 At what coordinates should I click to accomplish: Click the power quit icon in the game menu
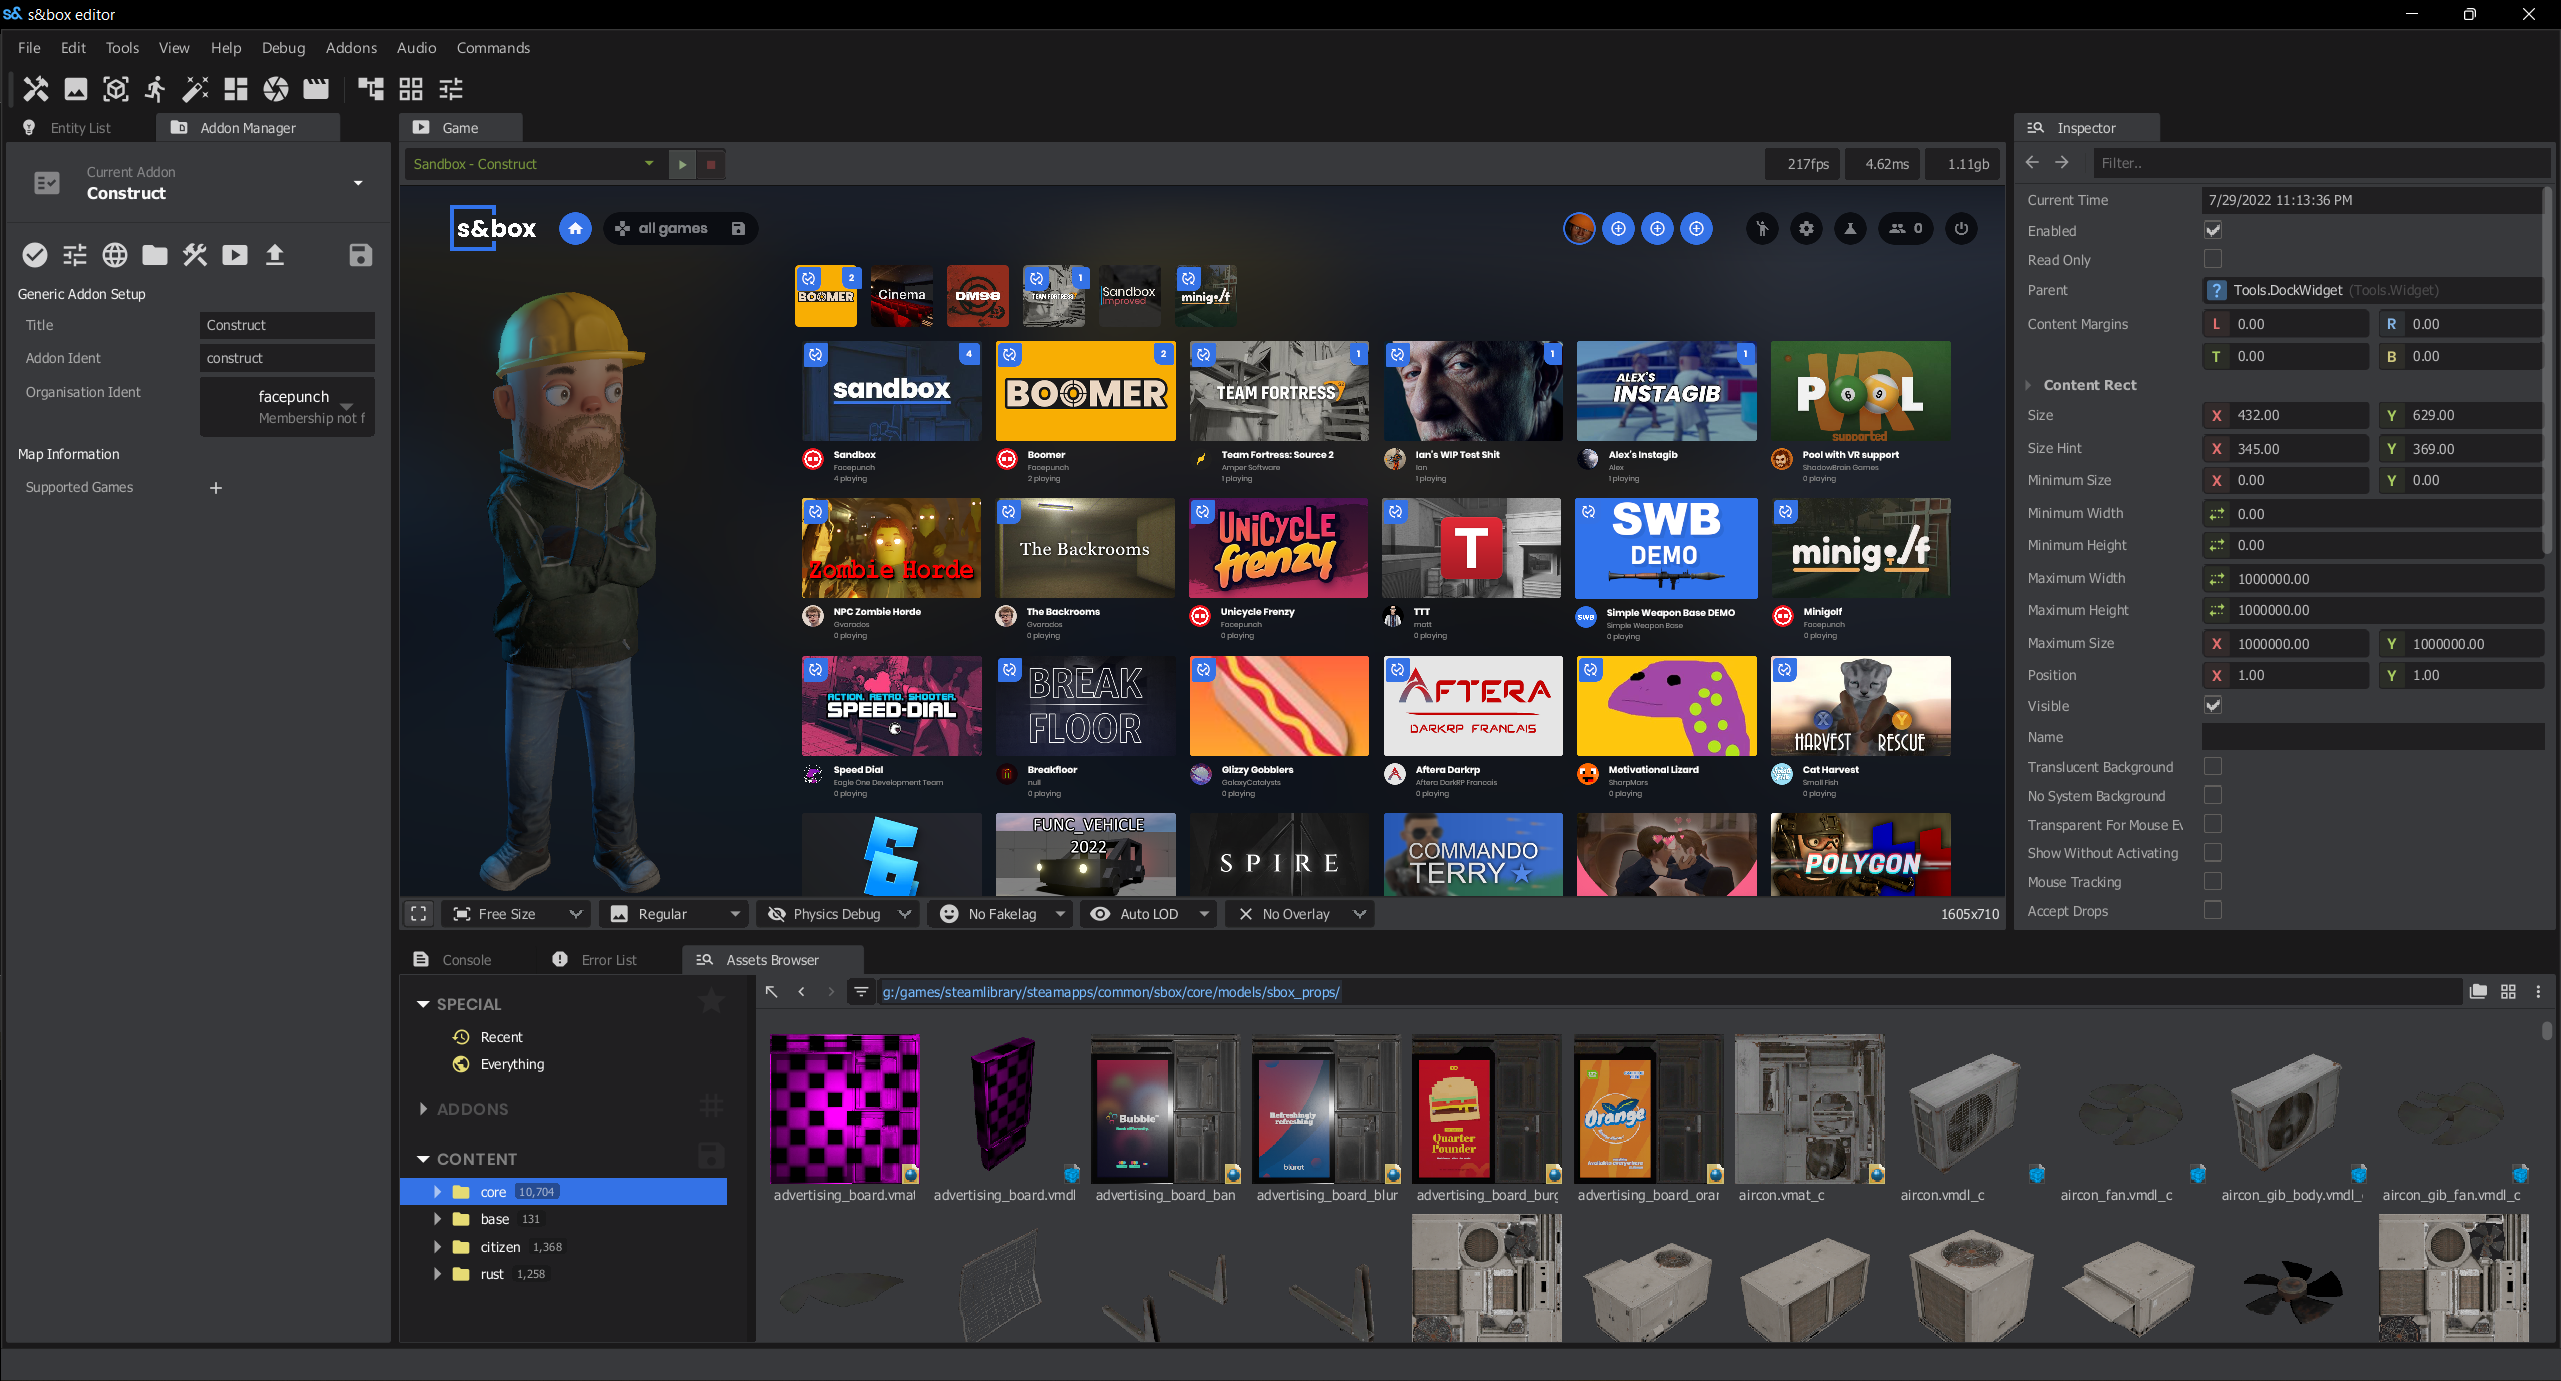pos(1961,229)
